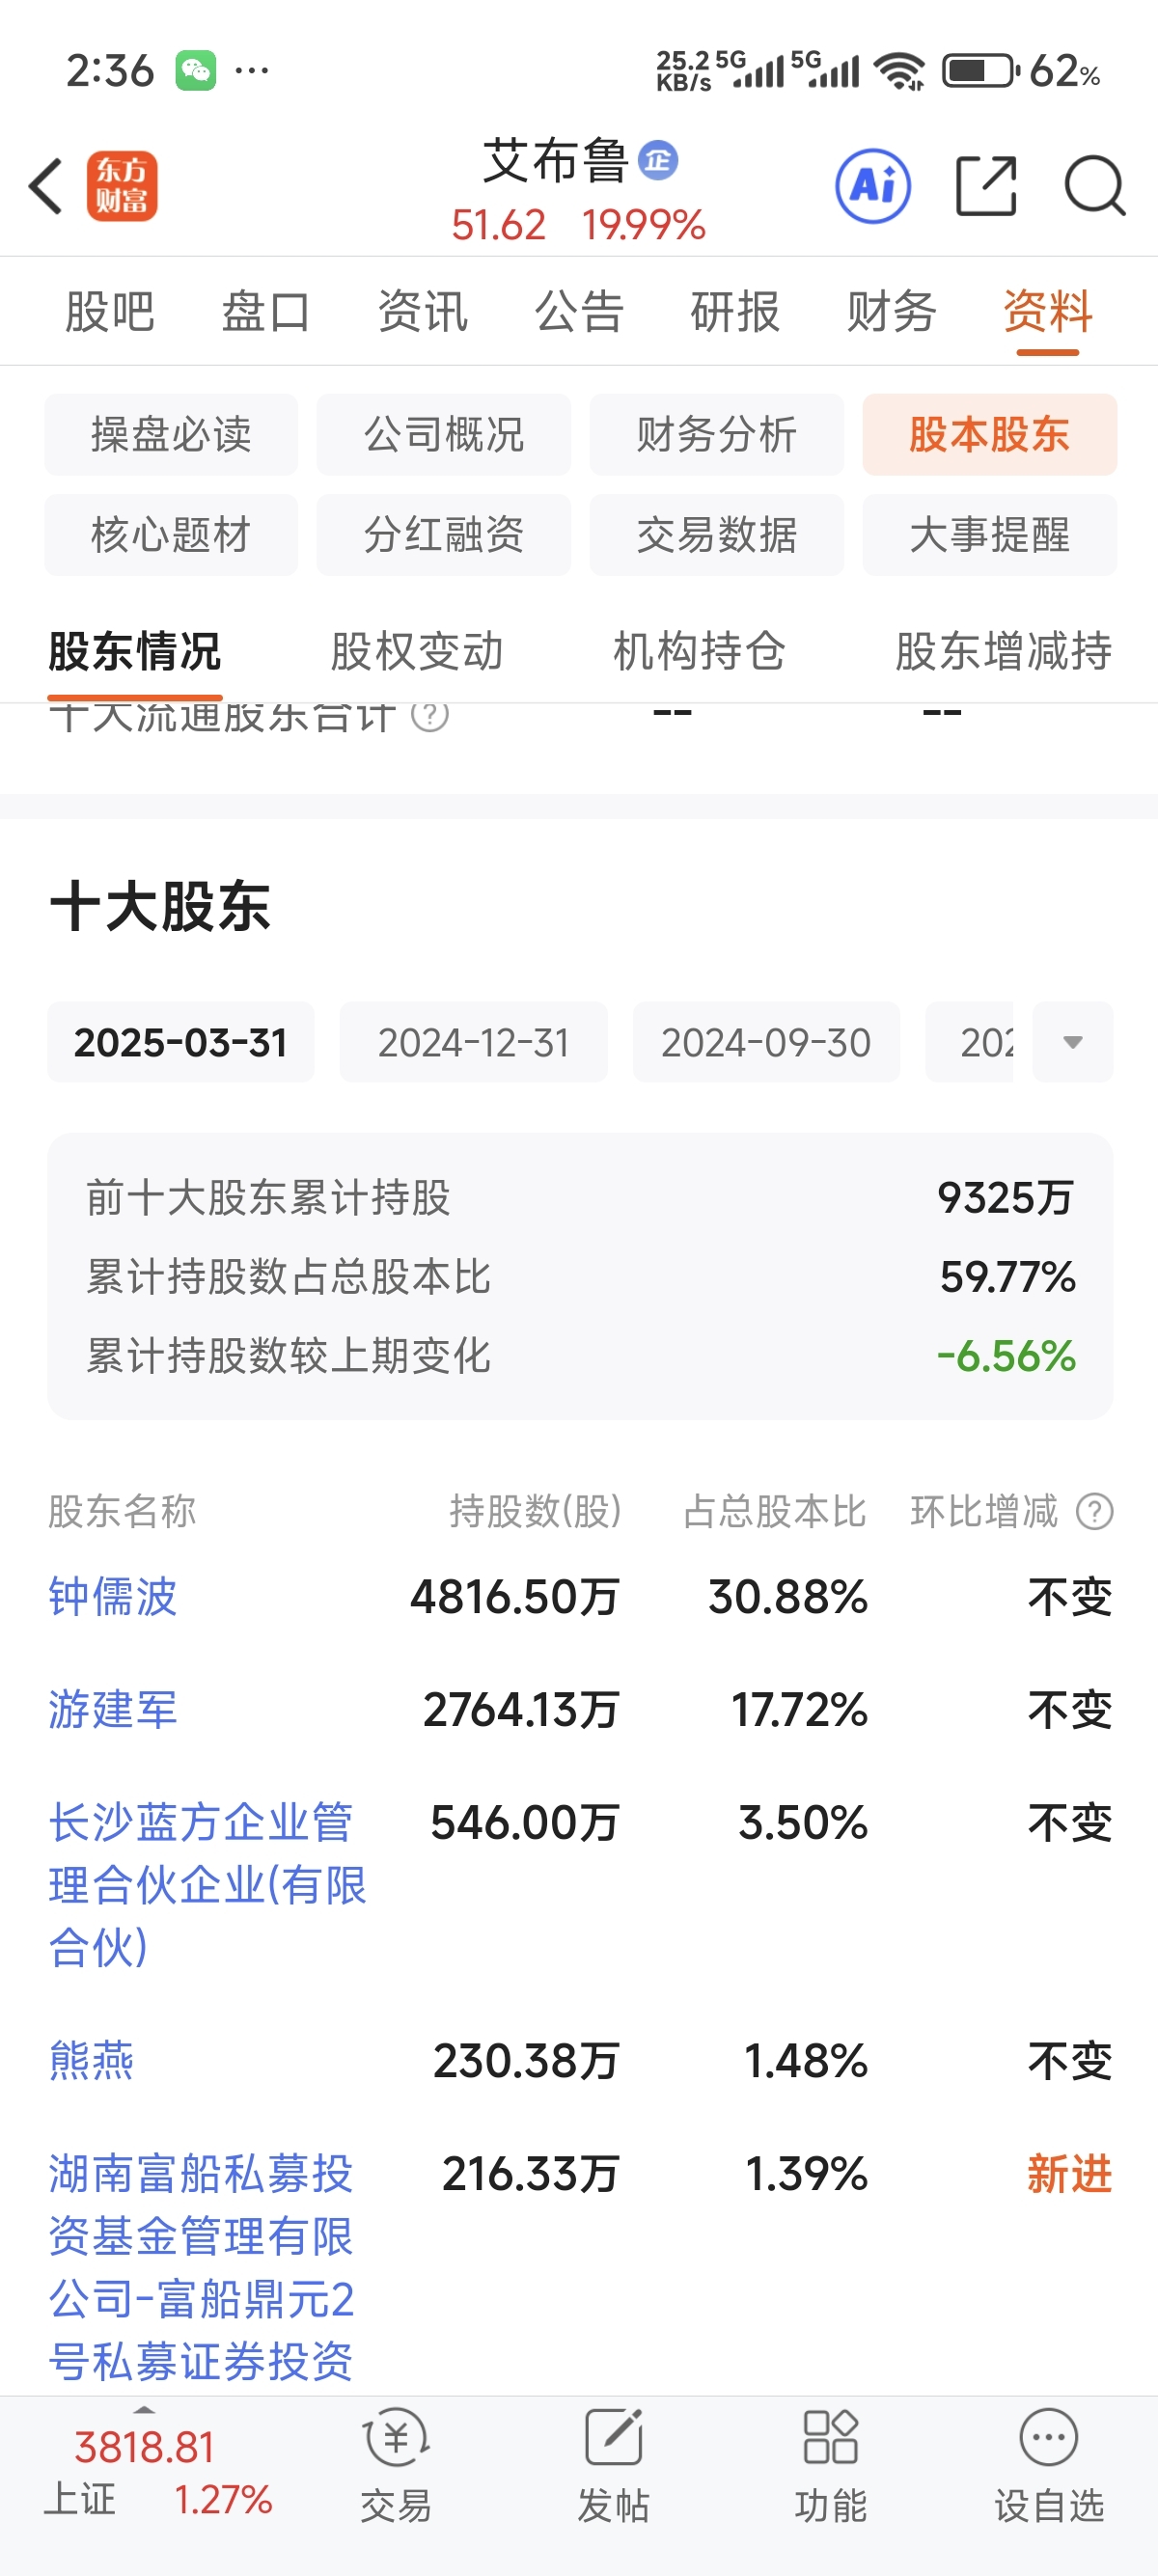Tap the 新进 status label
The width and height of the screenshot is (1158, 2576).
tap(1070, 2174)
